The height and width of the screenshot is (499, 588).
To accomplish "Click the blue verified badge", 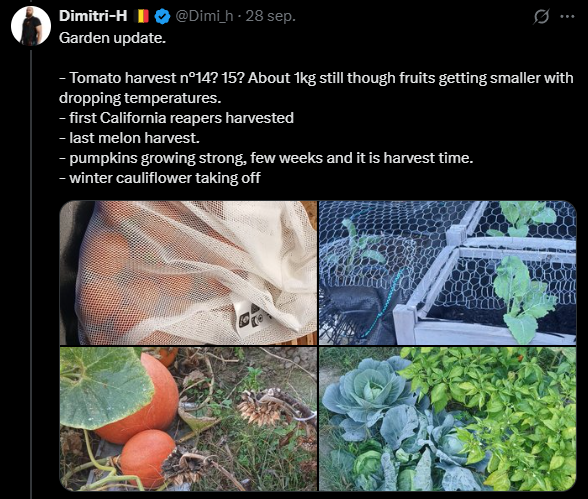I will pyautogui.click(x=162, y=16).
